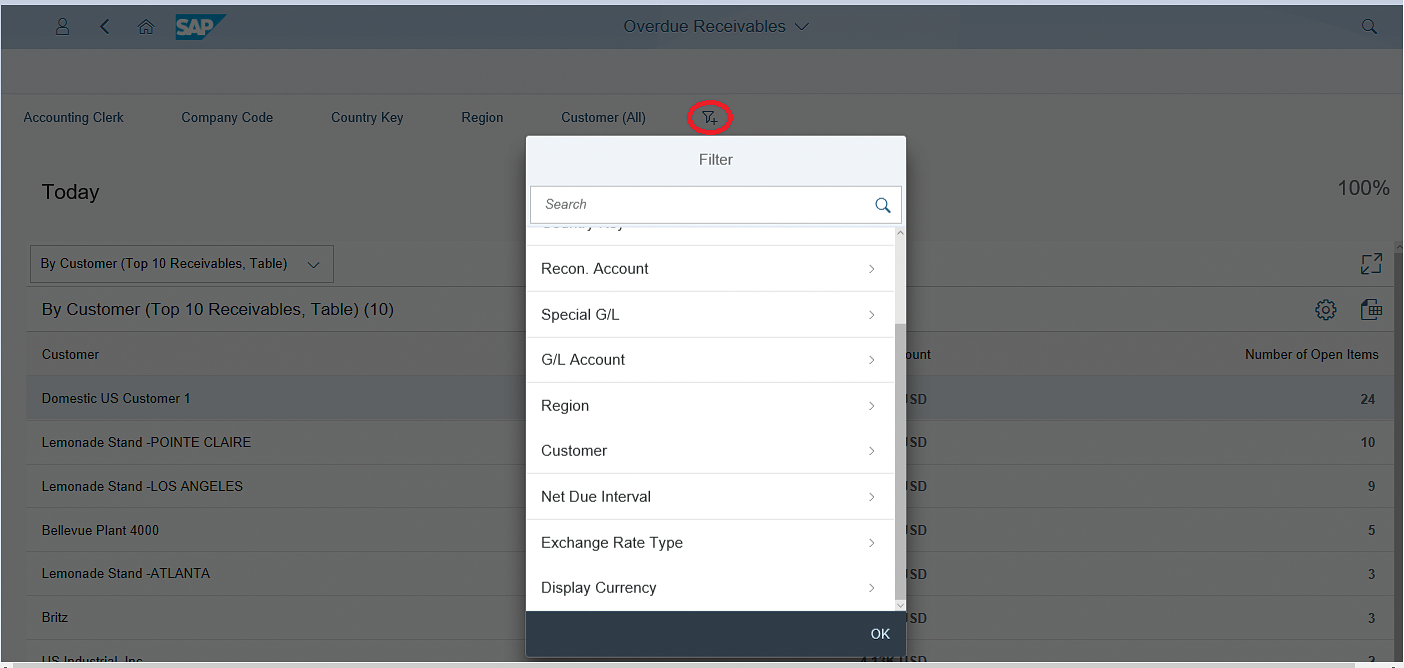Image resolution: width=1404 pixels, height=668 pixels.
Task: Click Number of Open Items column header
Action: 1312,355
